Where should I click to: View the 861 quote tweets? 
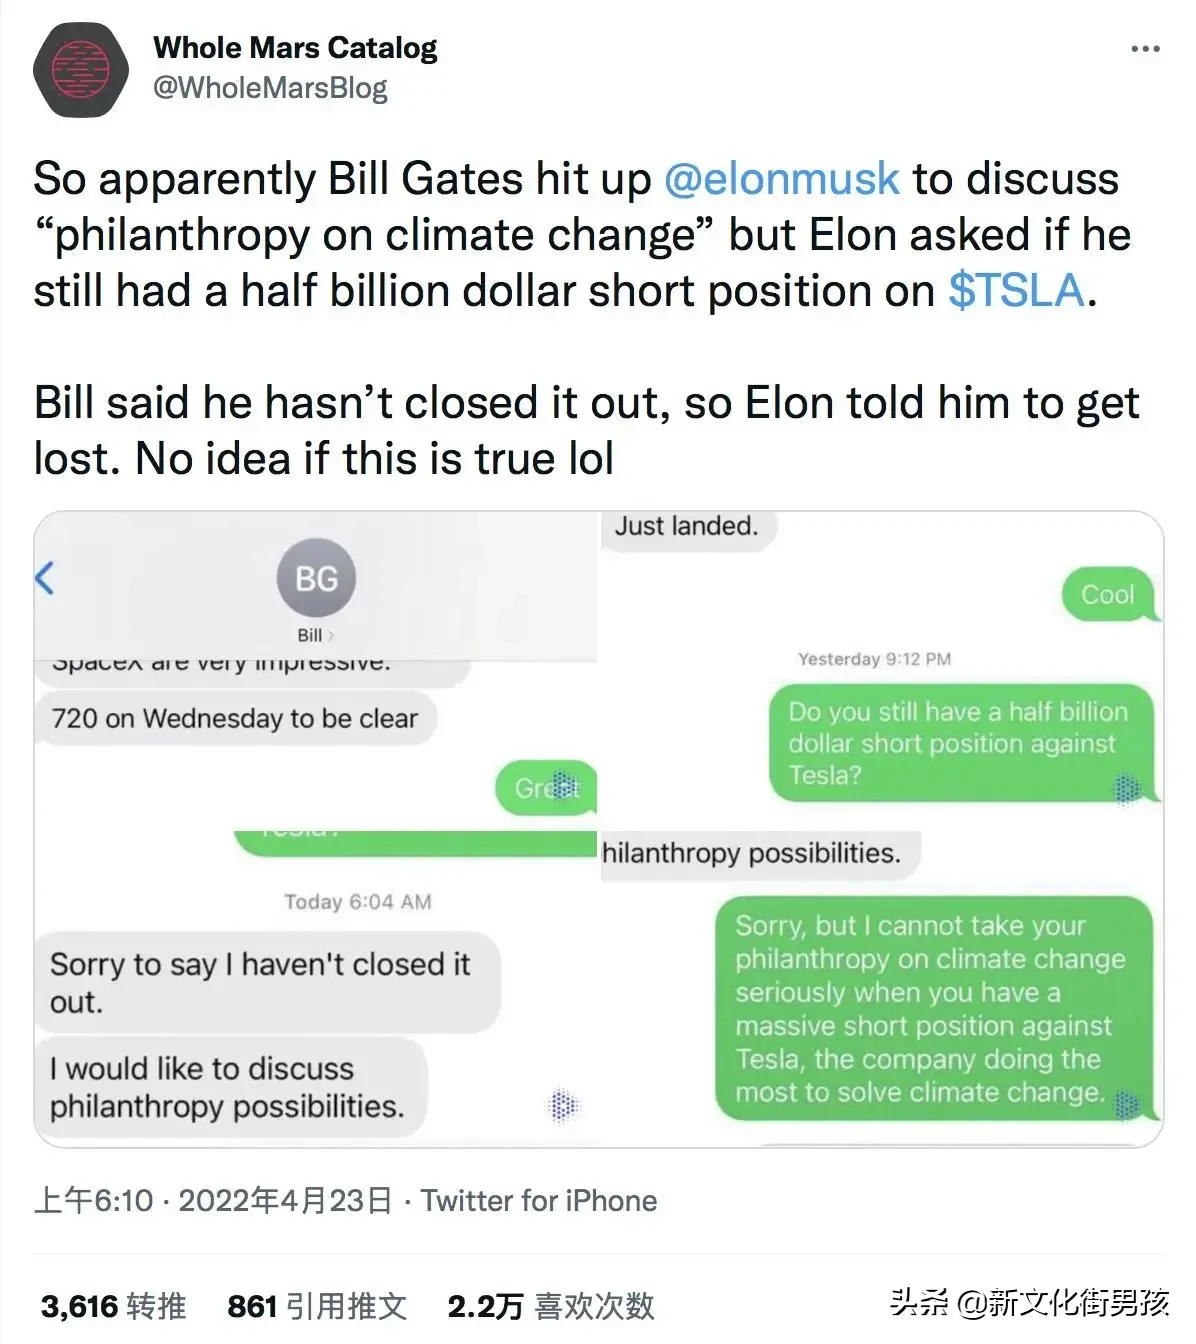pos(317,1306)
